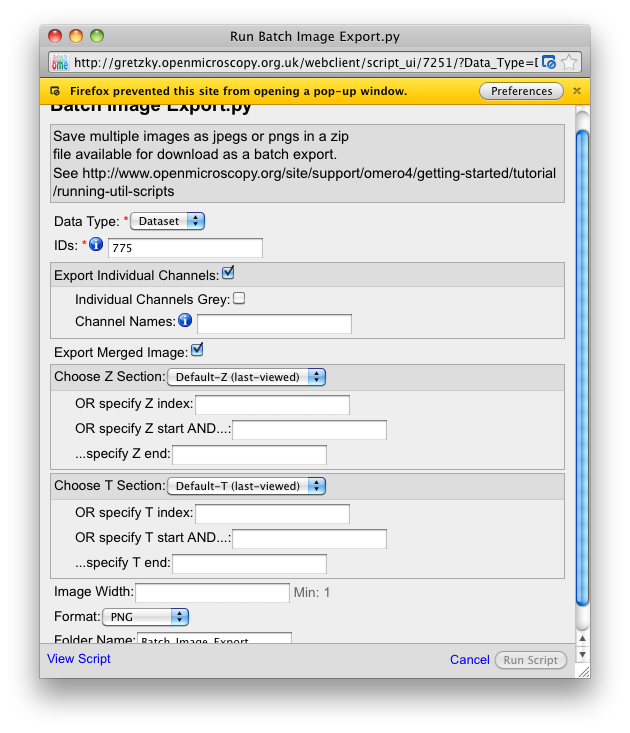Click the info icon next to IDs

point(96,244)
